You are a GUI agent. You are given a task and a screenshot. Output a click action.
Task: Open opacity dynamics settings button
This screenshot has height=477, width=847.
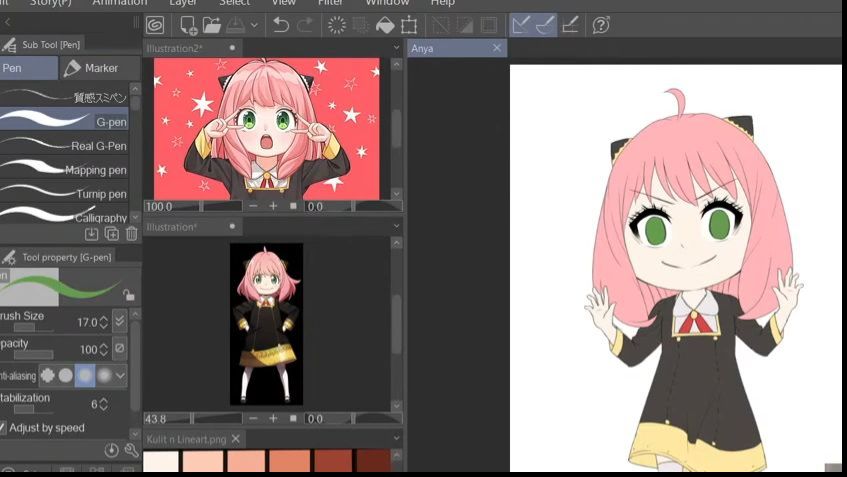click(x=120, y=348)
